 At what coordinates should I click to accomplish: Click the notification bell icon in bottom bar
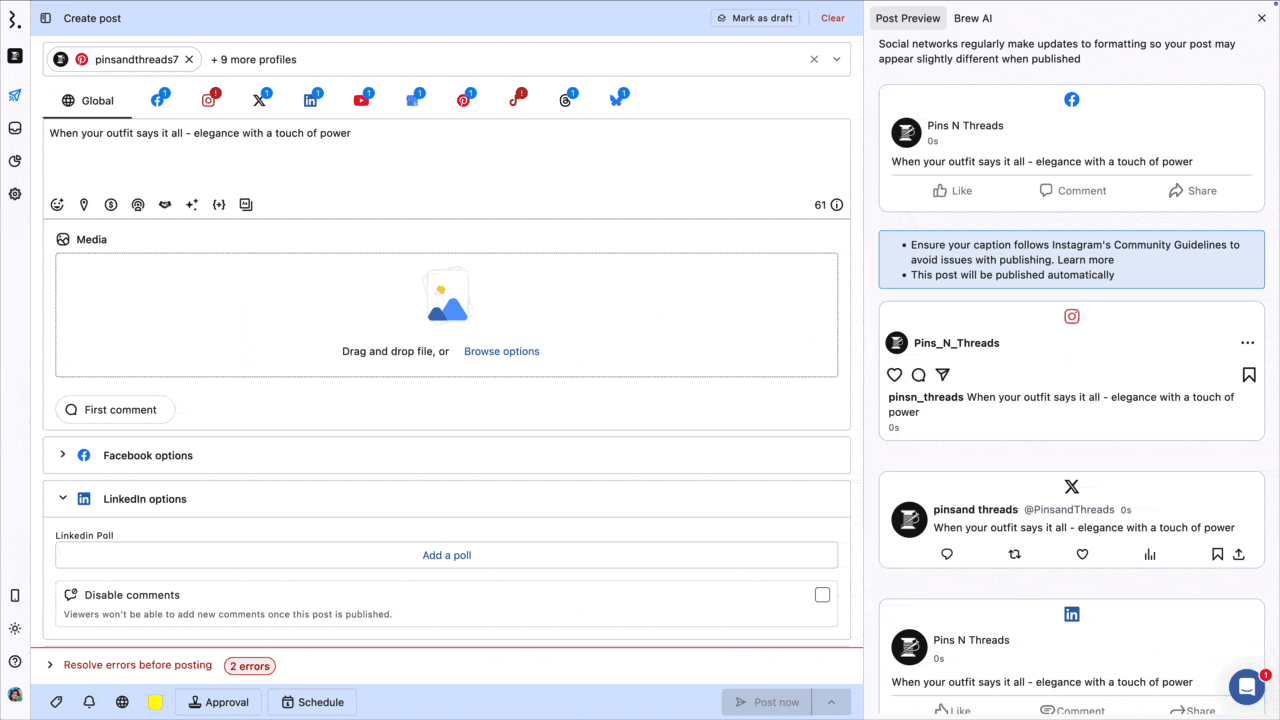pyautogui.click(x=89, y=702)
